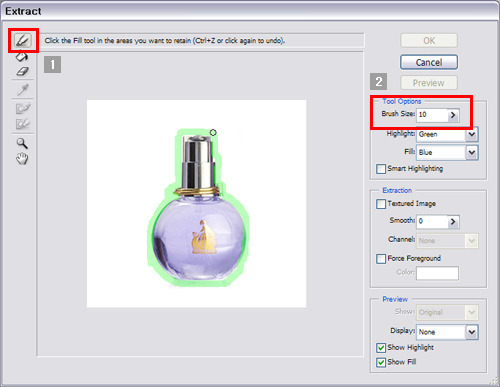Click the OK button
The width and height of the screenshot is (500, 387).
click(x=429, y=41)
